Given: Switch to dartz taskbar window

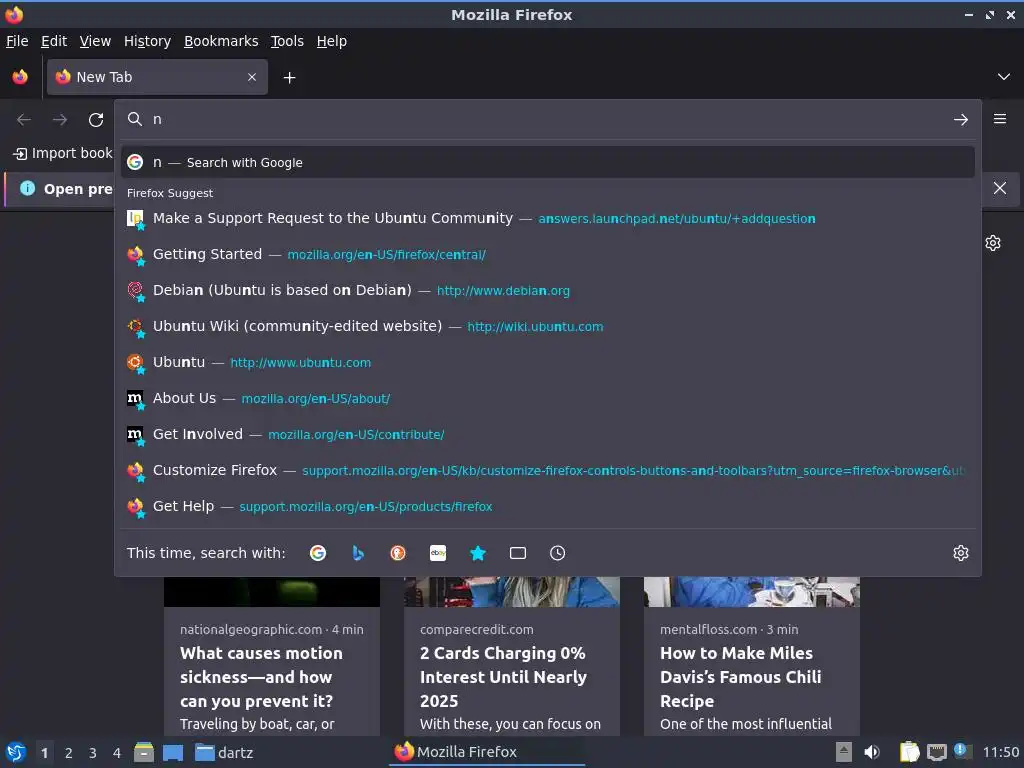Looking at the screenshot, I should [224, 752].
